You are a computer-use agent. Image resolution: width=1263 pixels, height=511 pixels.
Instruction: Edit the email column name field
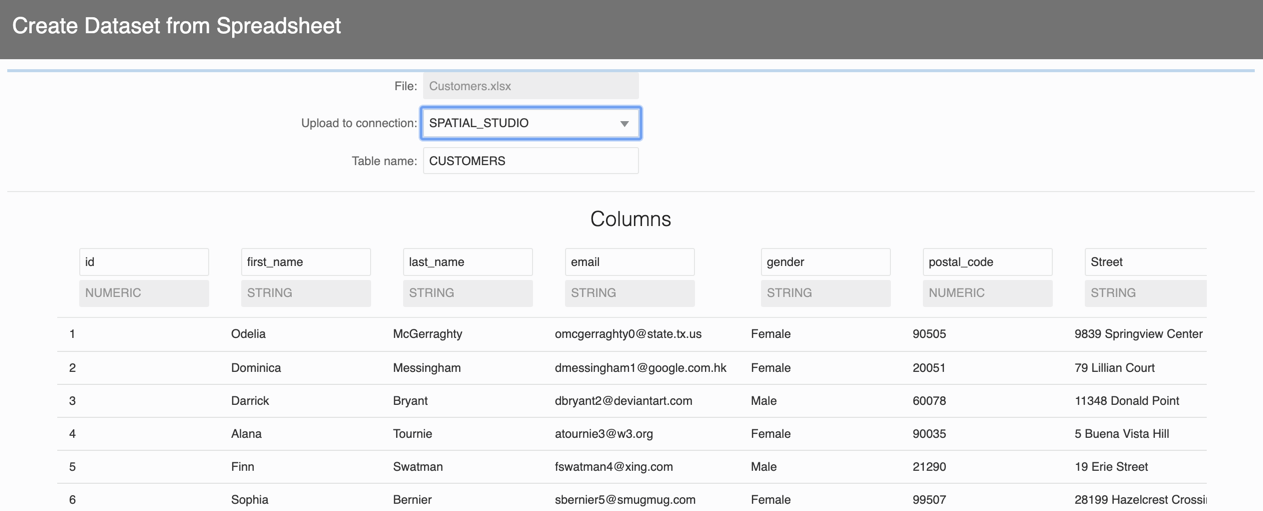point(630,262)
